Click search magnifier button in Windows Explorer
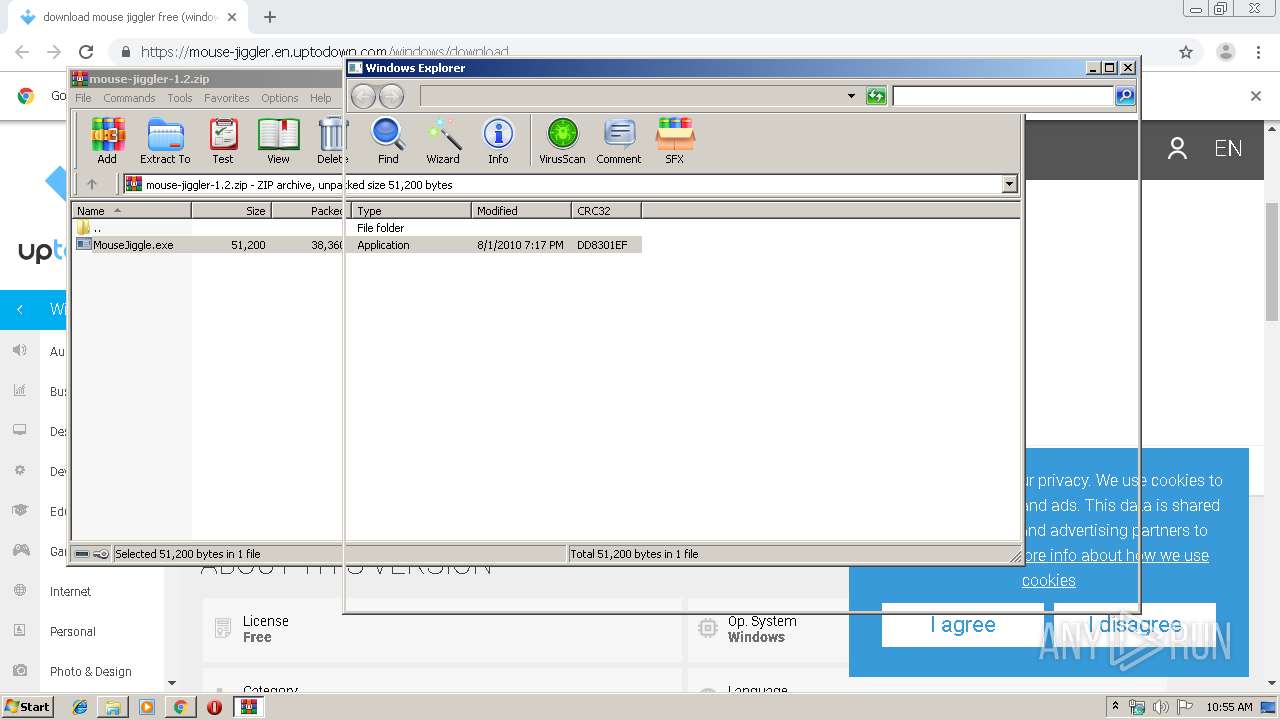 1125,96
